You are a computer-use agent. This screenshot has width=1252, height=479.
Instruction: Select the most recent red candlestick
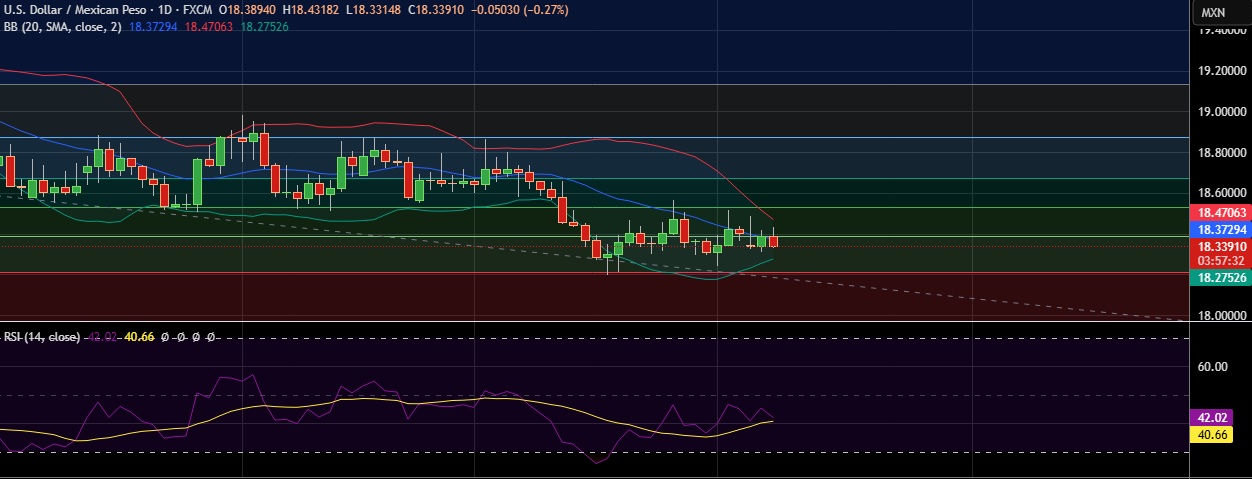[x=773, y=240]
